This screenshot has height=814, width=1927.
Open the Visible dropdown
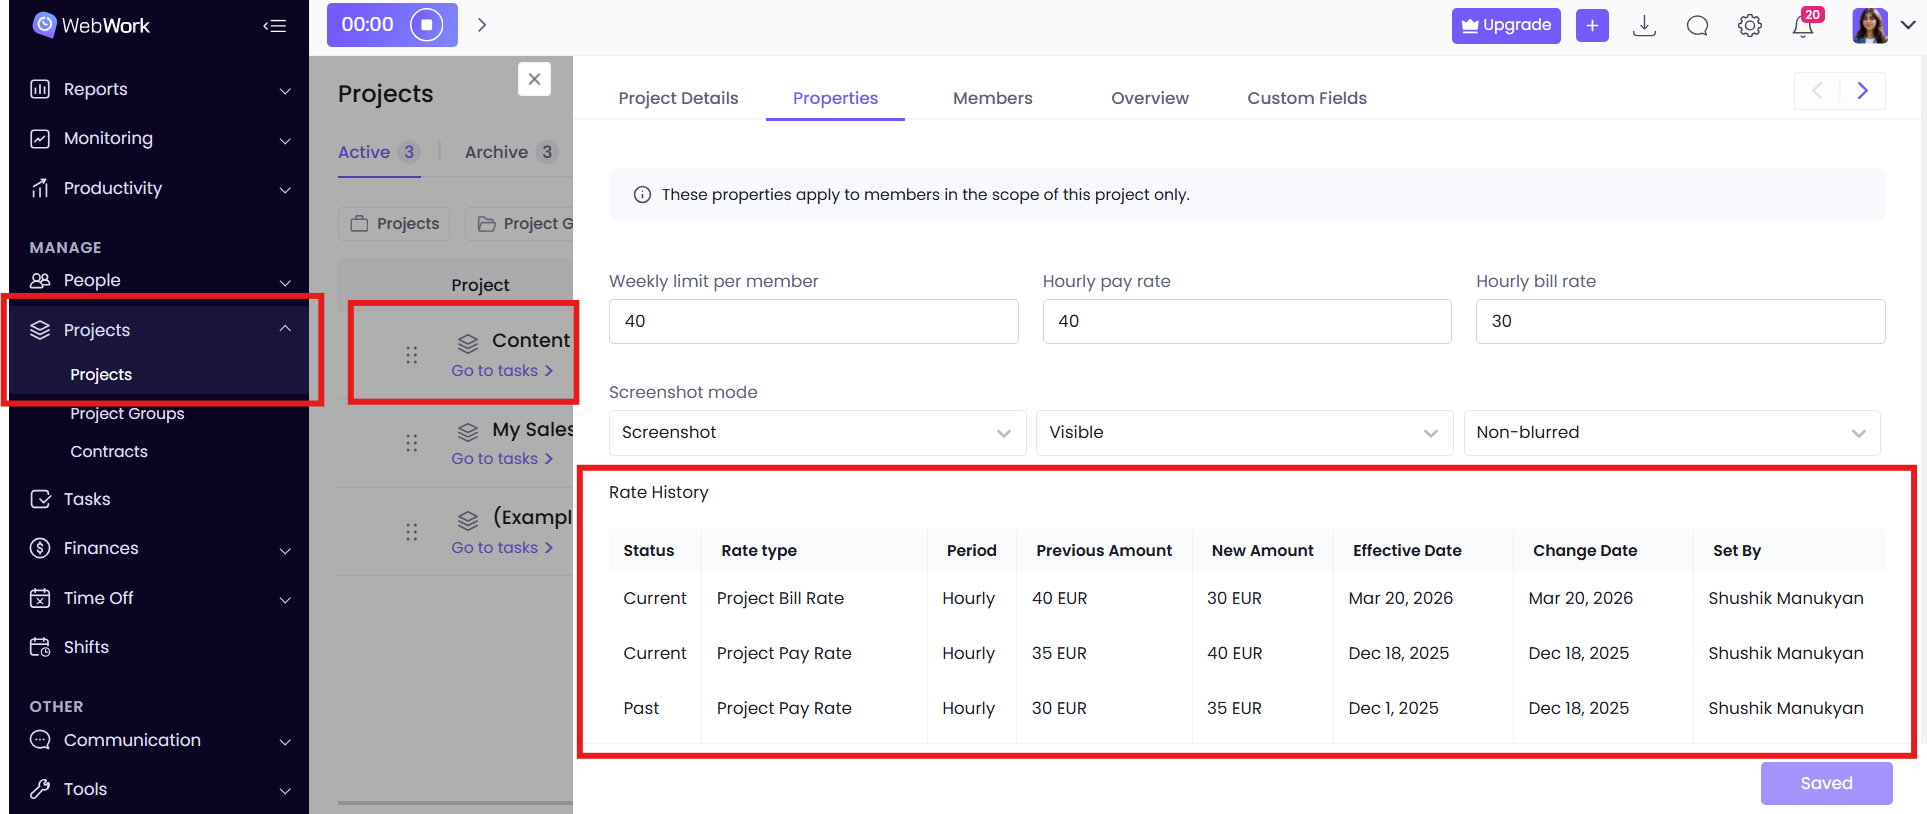coord(1243,433)
